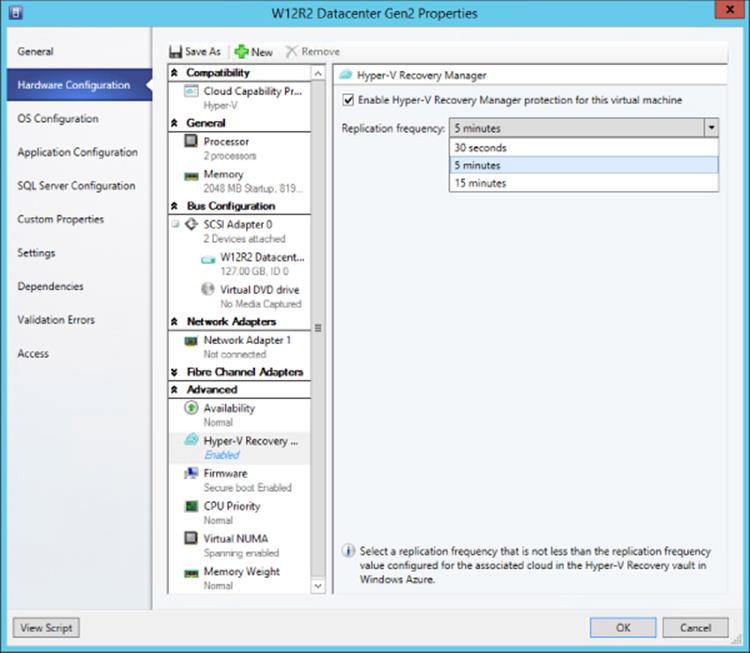Select the Hardware Configuration tab

(x=79, y=85)
